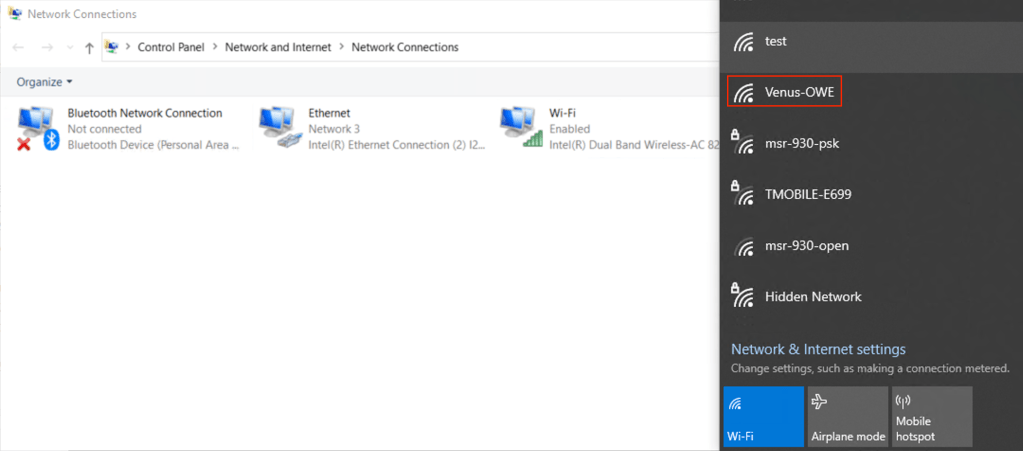Select the TMOBILE-E699 network
1023x451 pixels.
point(808,194)
